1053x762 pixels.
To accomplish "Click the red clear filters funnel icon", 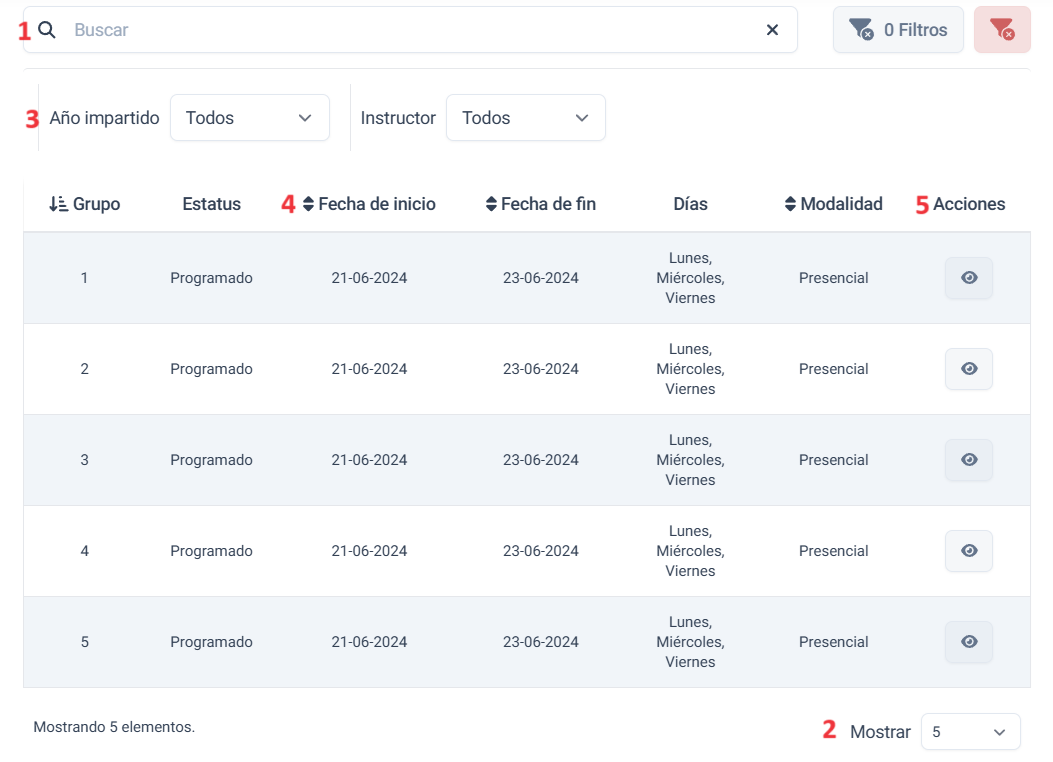I will 1002,30.
